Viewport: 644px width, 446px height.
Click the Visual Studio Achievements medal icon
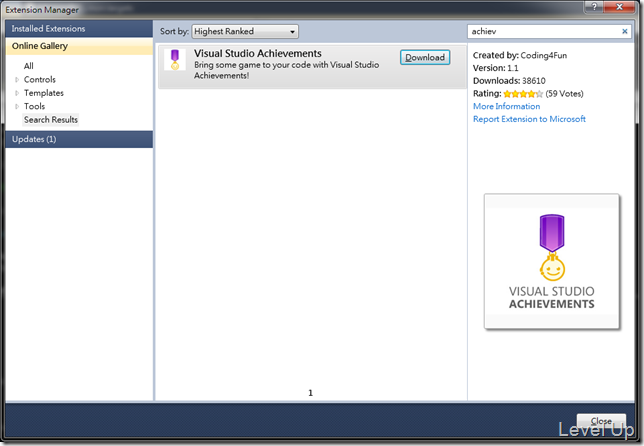click(175, 60)
